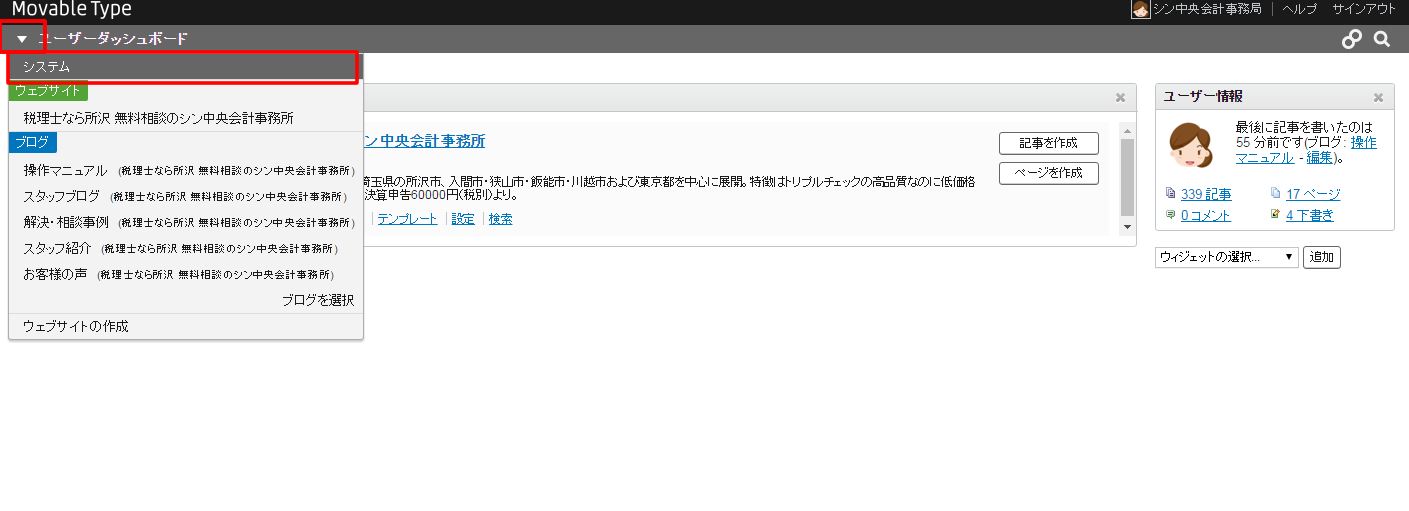
Task: Click blue ブログ section label
Action: [x=32, y=143]
